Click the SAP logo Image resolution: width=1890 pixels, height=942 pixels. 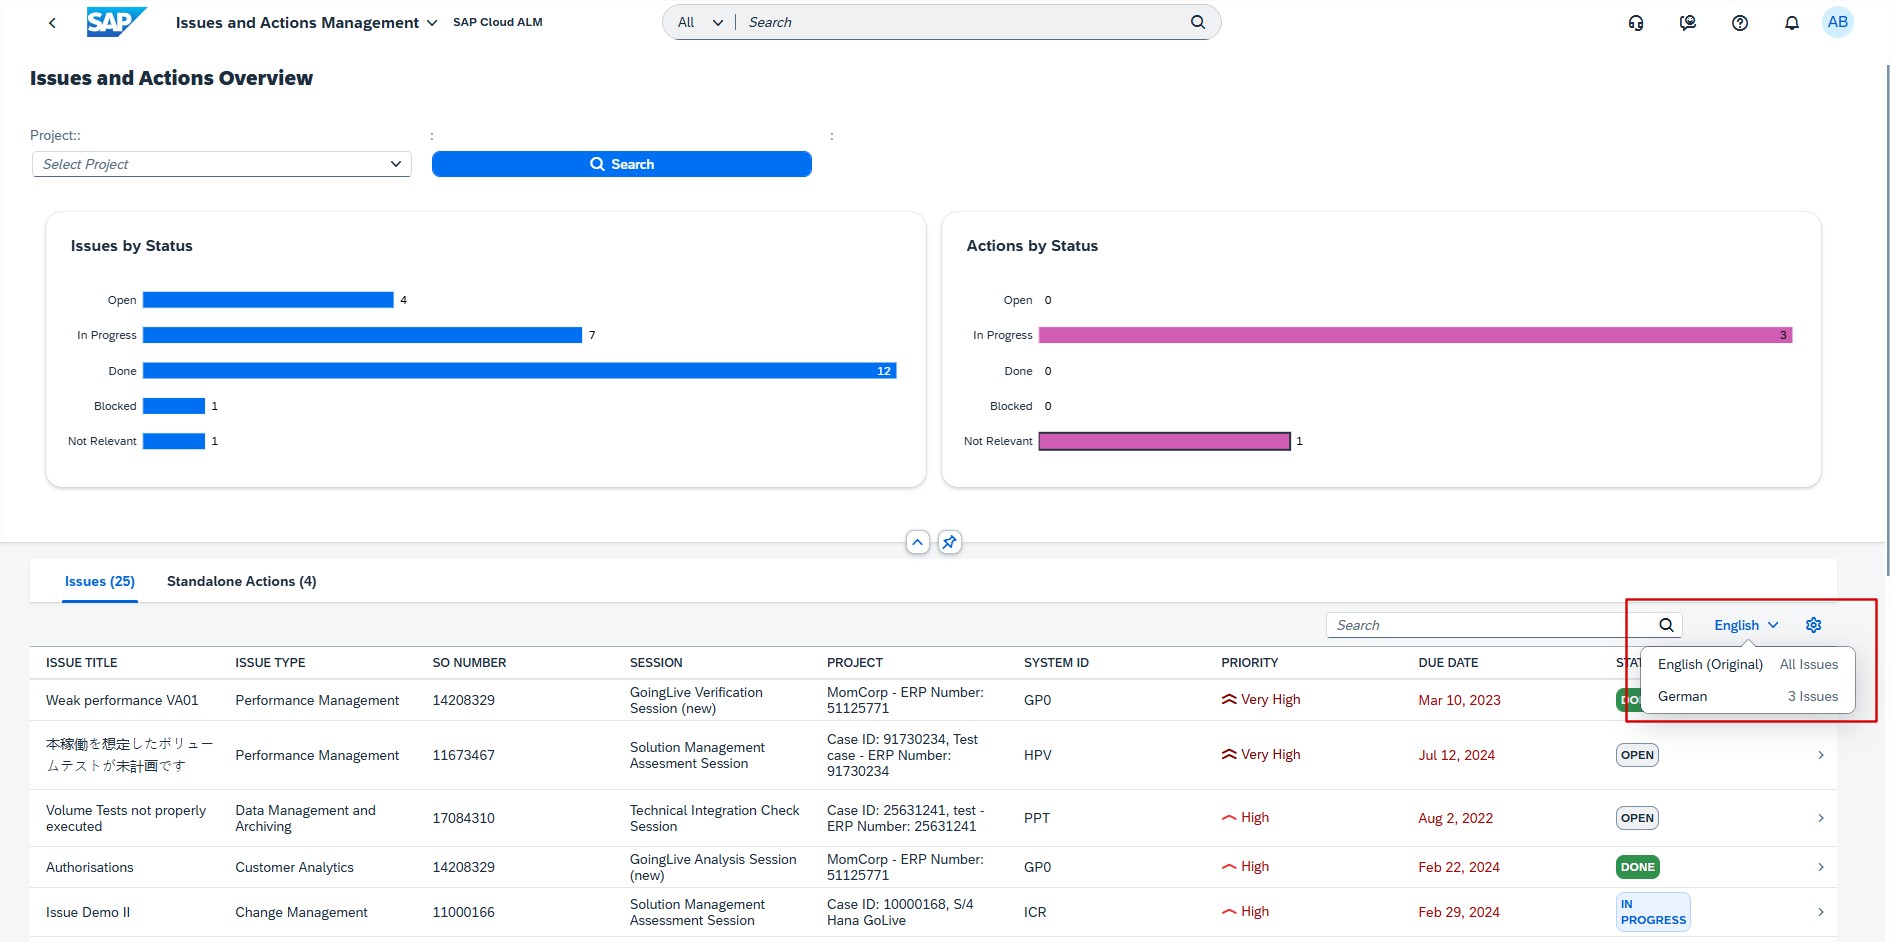(x=116, y=22)
